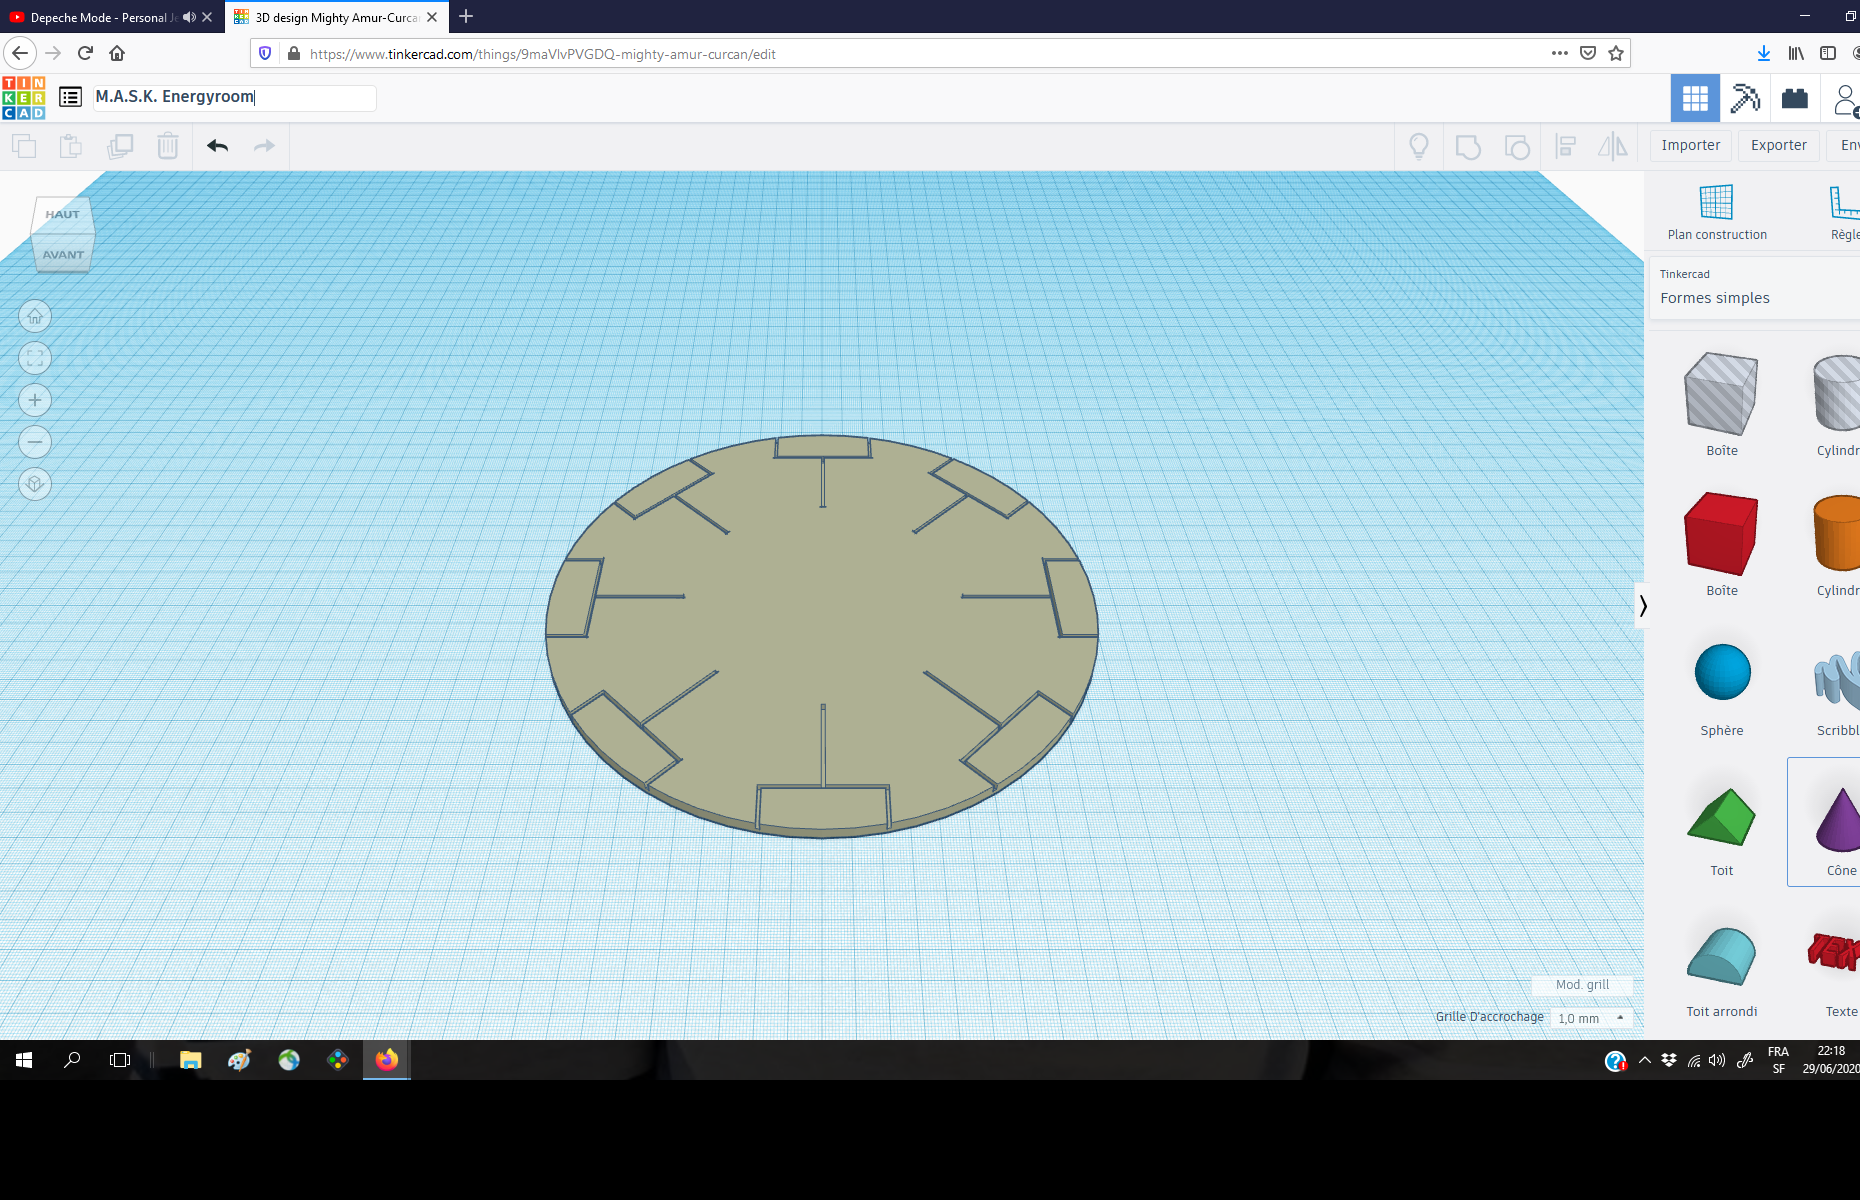Close the Depeche Mode tab

207,17
